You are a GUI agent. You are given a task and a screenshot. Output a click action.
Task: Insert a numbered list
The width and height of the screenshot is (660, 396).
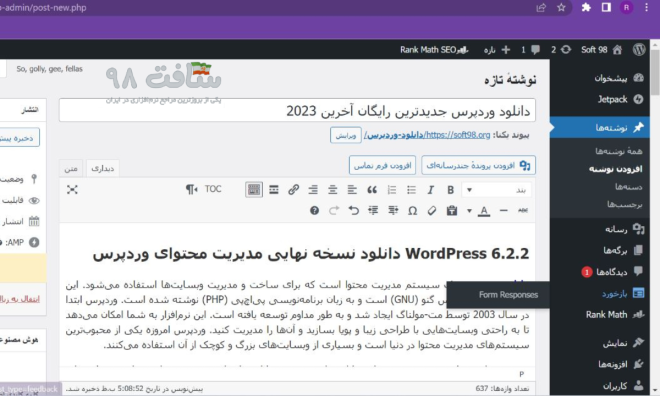point(391,190)
